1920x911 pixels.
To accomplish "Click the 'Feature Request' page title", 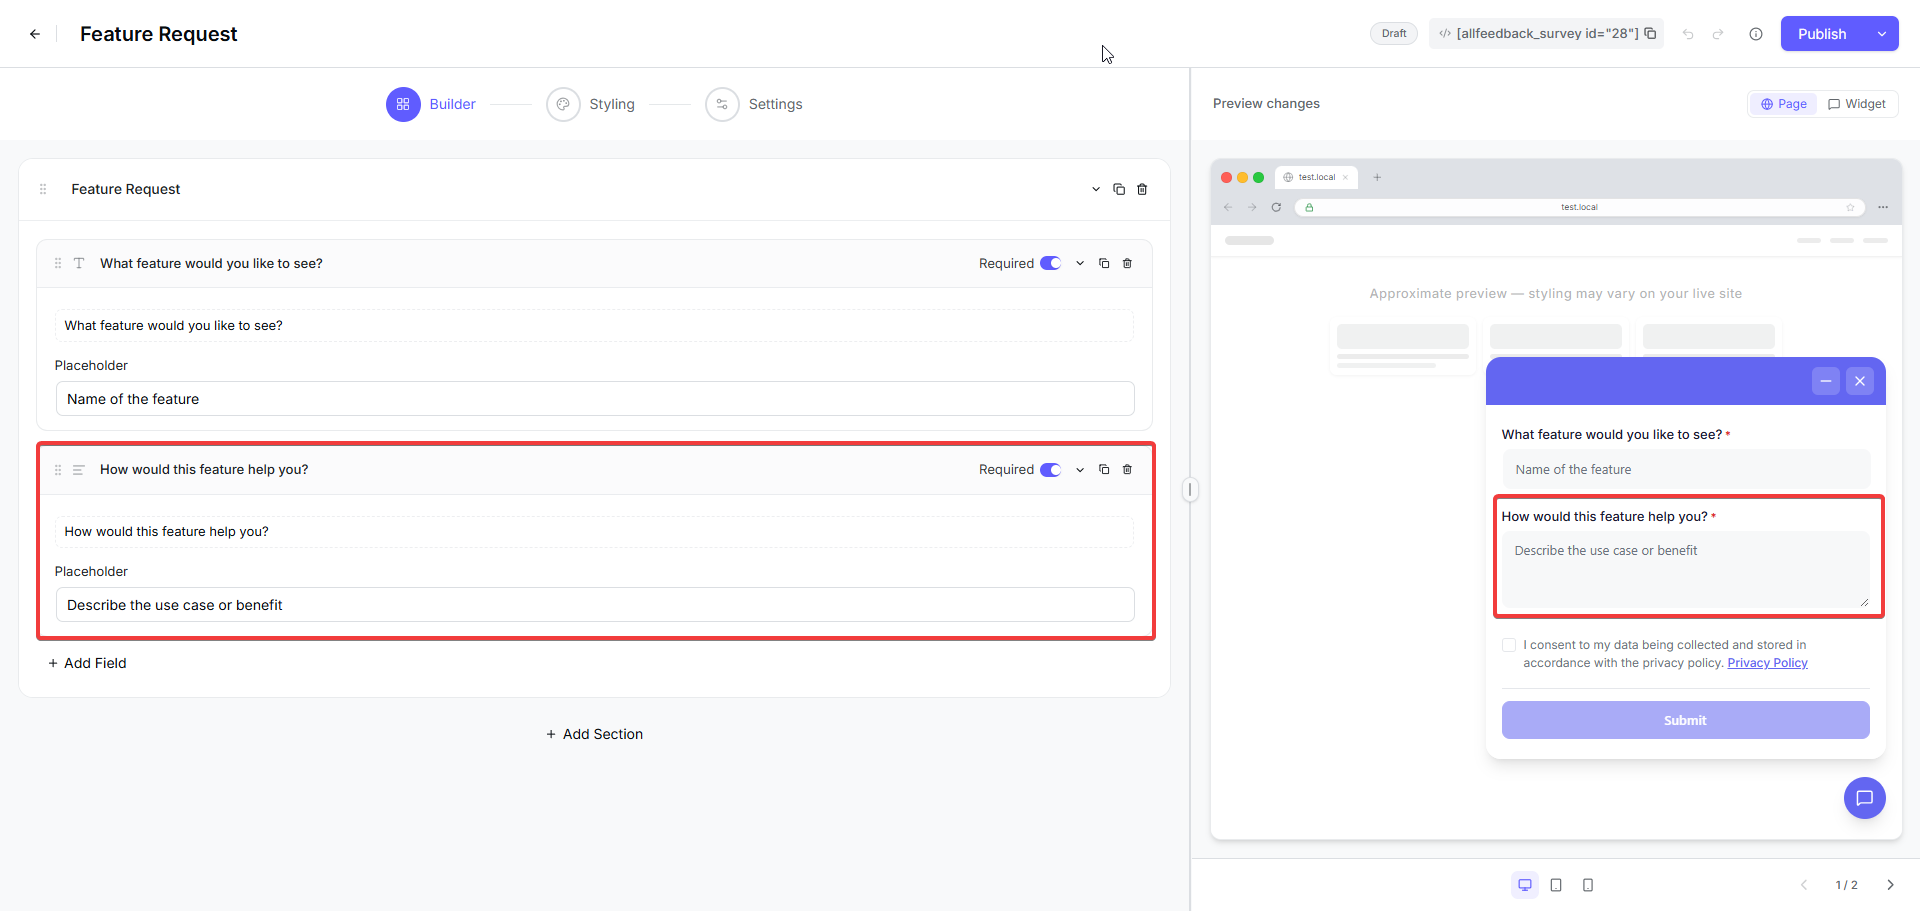I will (x=159, y=34).
